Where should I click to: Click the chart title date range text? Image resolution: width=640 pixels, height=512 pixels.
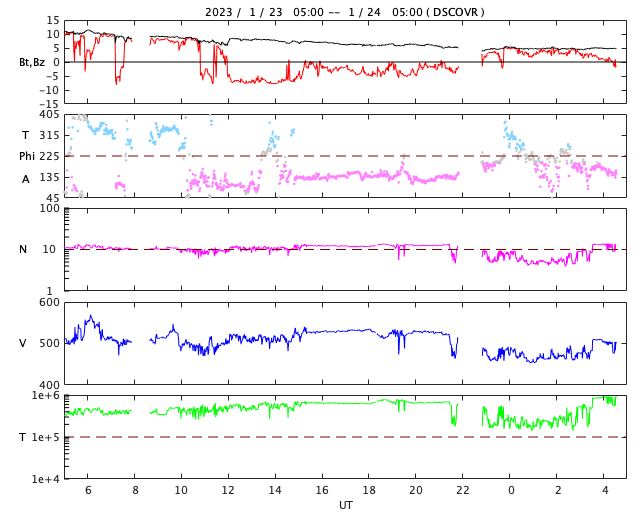coord(344,12)
